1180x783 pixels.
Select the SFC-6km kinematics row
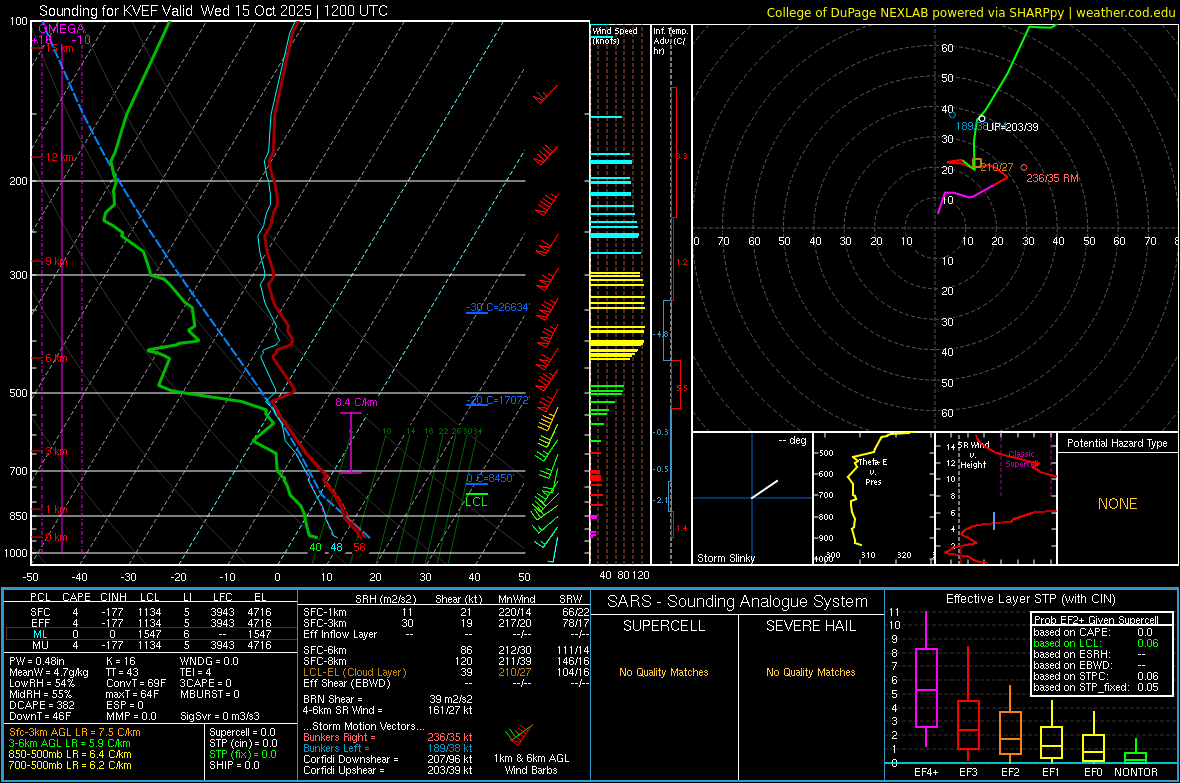click(446, 650)
